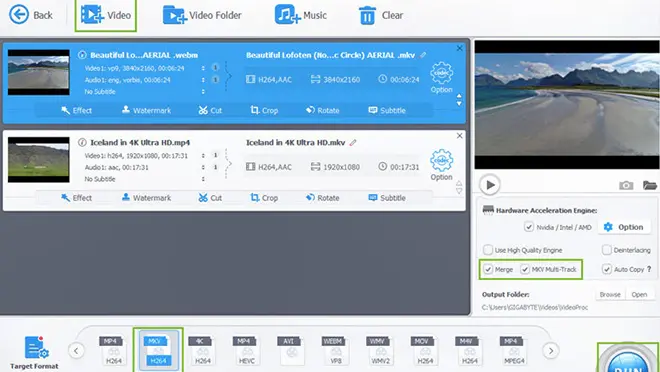Image resolution: width=660 pixels, height=372 pixels.
Task: Show previous target formats with left arrow
Action: tap(76, 350)
